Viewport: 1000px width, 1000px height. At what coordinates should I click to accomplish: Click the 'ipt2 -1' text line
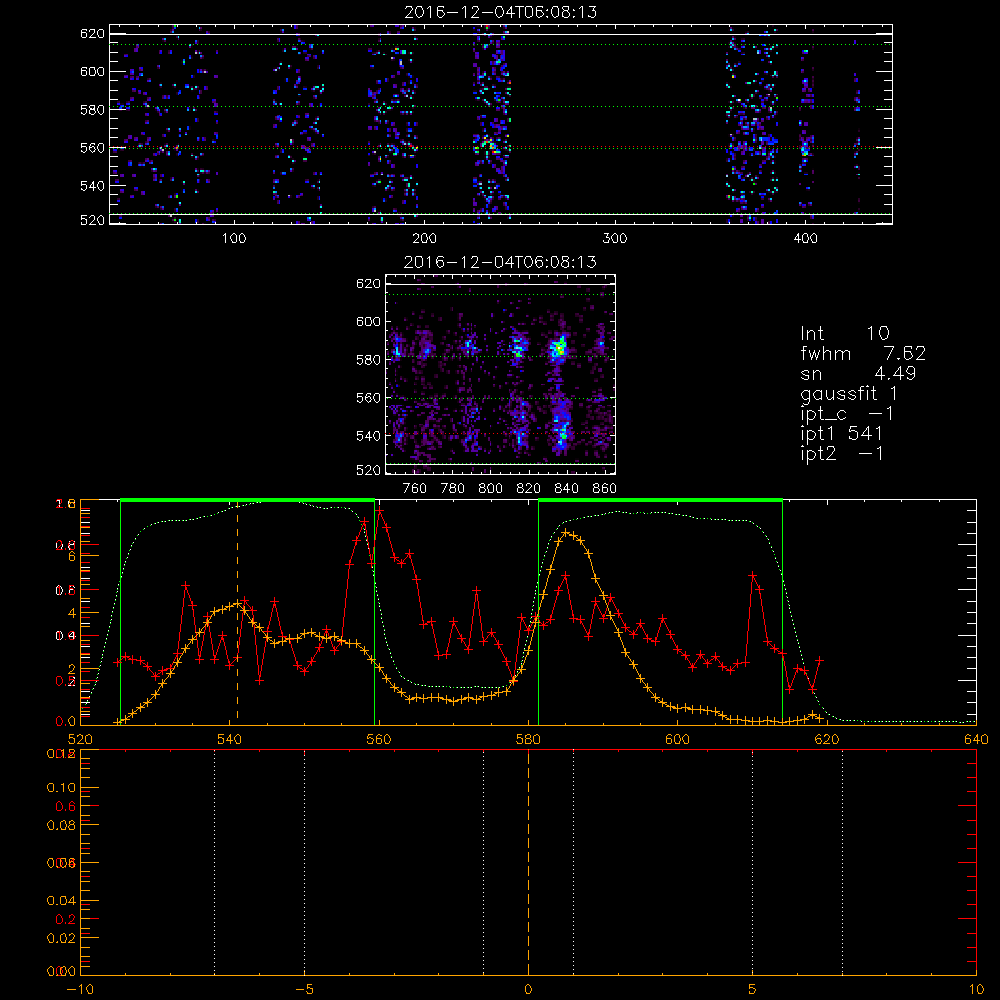pos(842,453)
